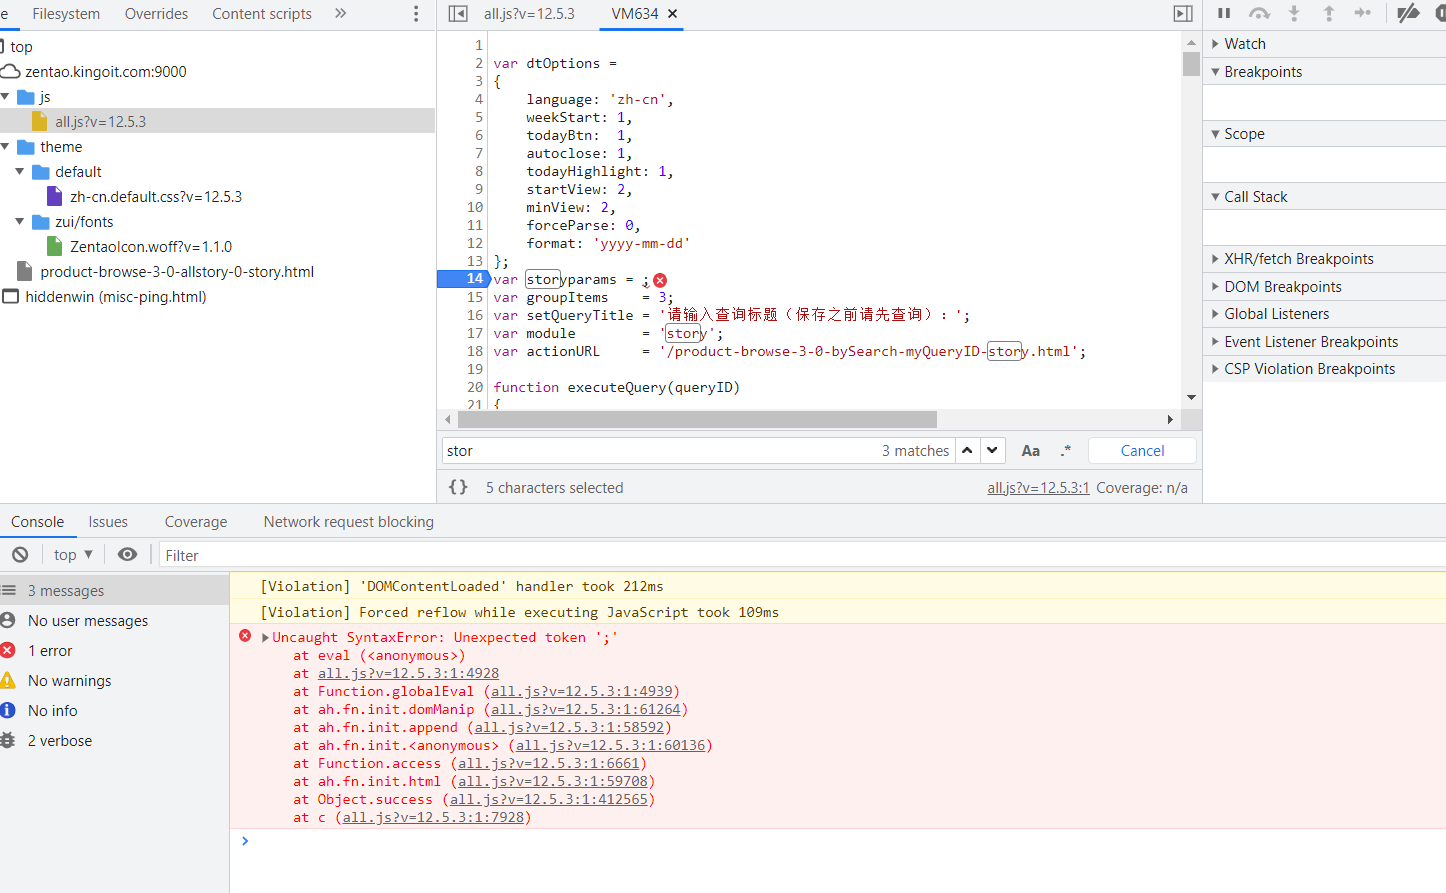Screen dimensions: 1446x893
Task: Pretty-print the source with curly braces icon
Action: point(458,487)
